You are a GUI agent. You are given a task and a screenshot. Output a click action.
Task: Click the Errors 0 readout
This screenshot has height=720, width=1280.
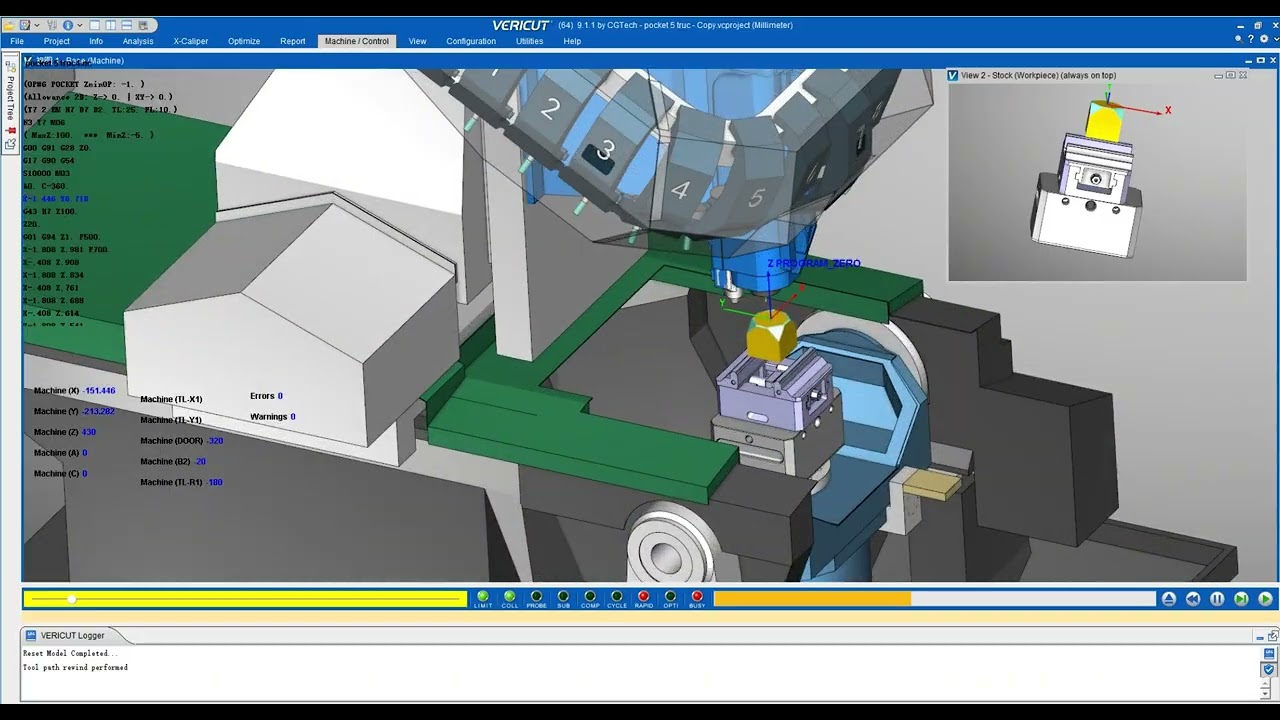point(266,396)
